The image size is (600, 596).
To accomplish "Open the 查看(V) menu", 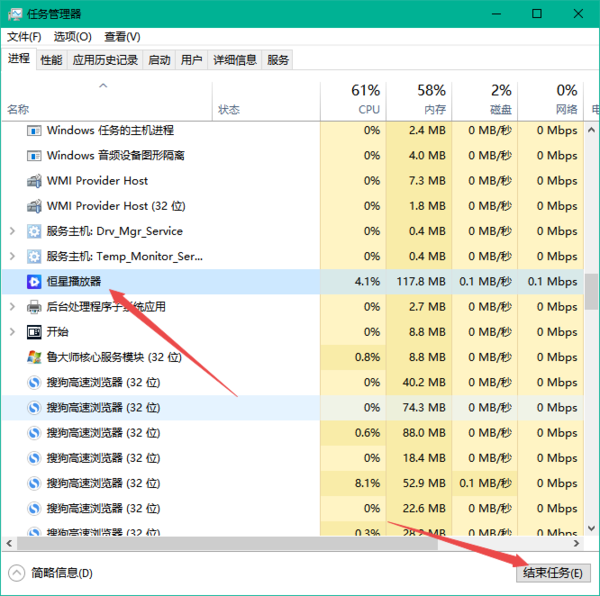I will (122, 37).
